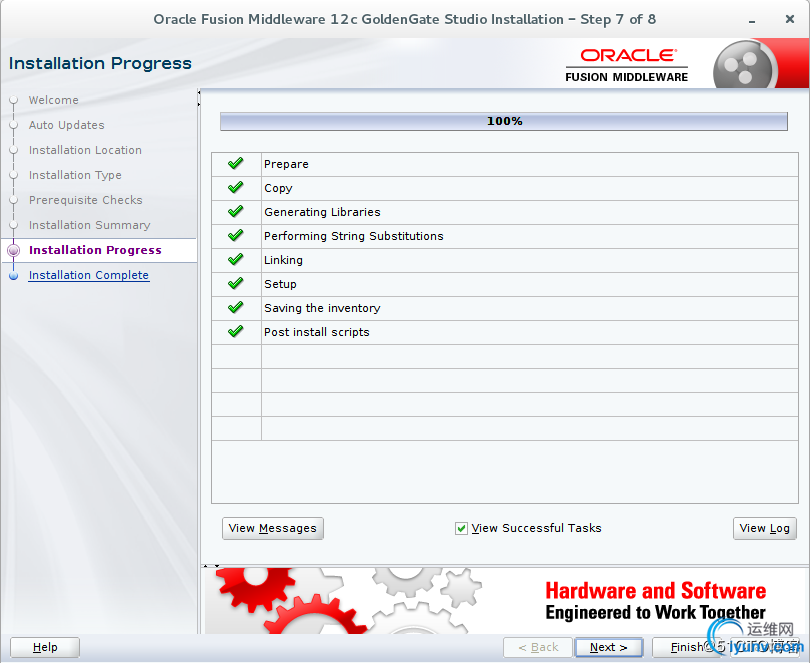Select the Setup task row text
The image size is (810, 663).
(281, 284)
